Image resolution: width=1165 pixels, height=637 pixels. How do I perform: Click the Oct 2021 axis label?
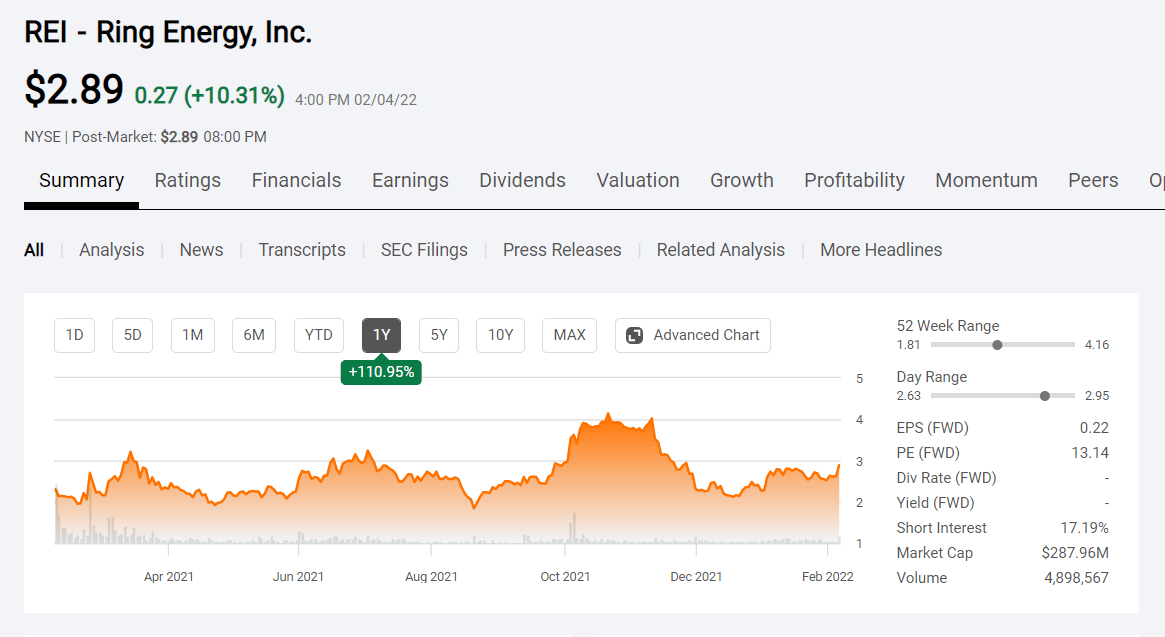click(x=565, y=577)
